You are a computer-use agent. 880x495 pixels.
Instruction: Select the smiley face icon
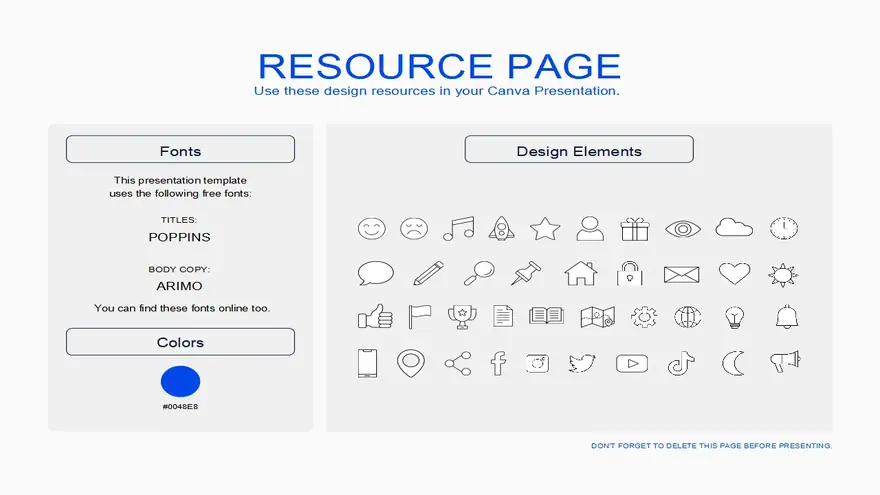pos(372,229)
